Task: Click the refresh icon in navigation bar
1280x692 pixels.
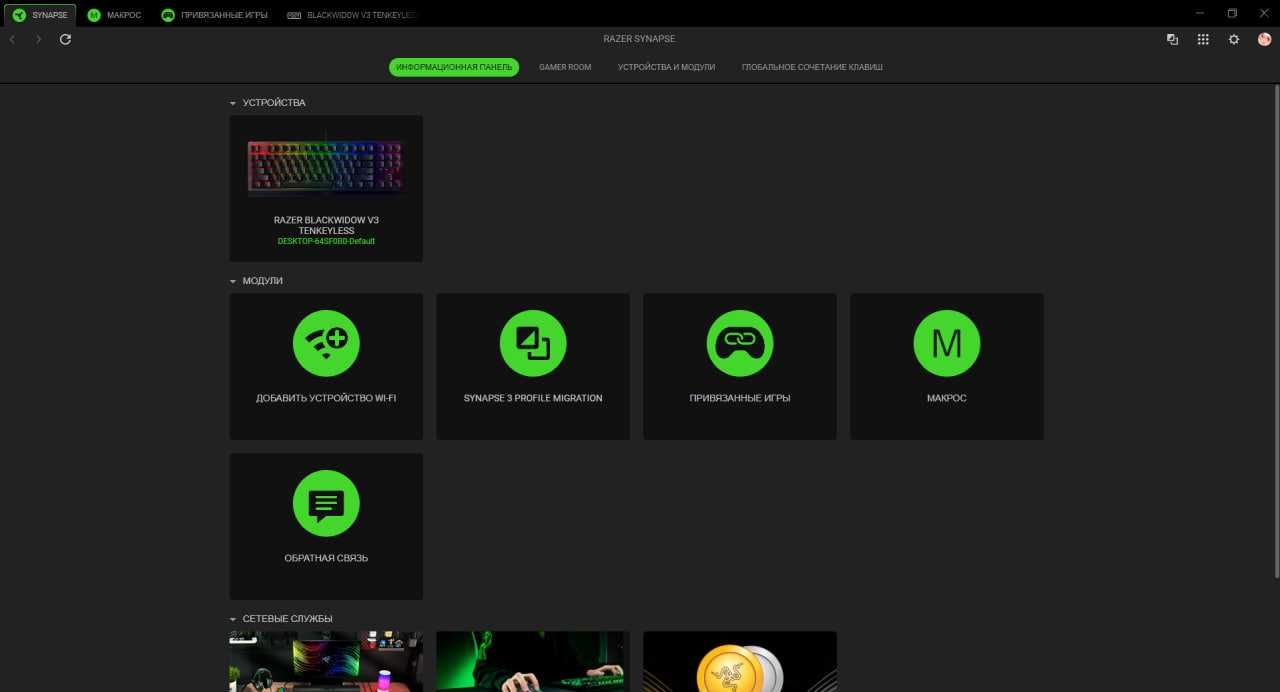Action: click(65, 39)
